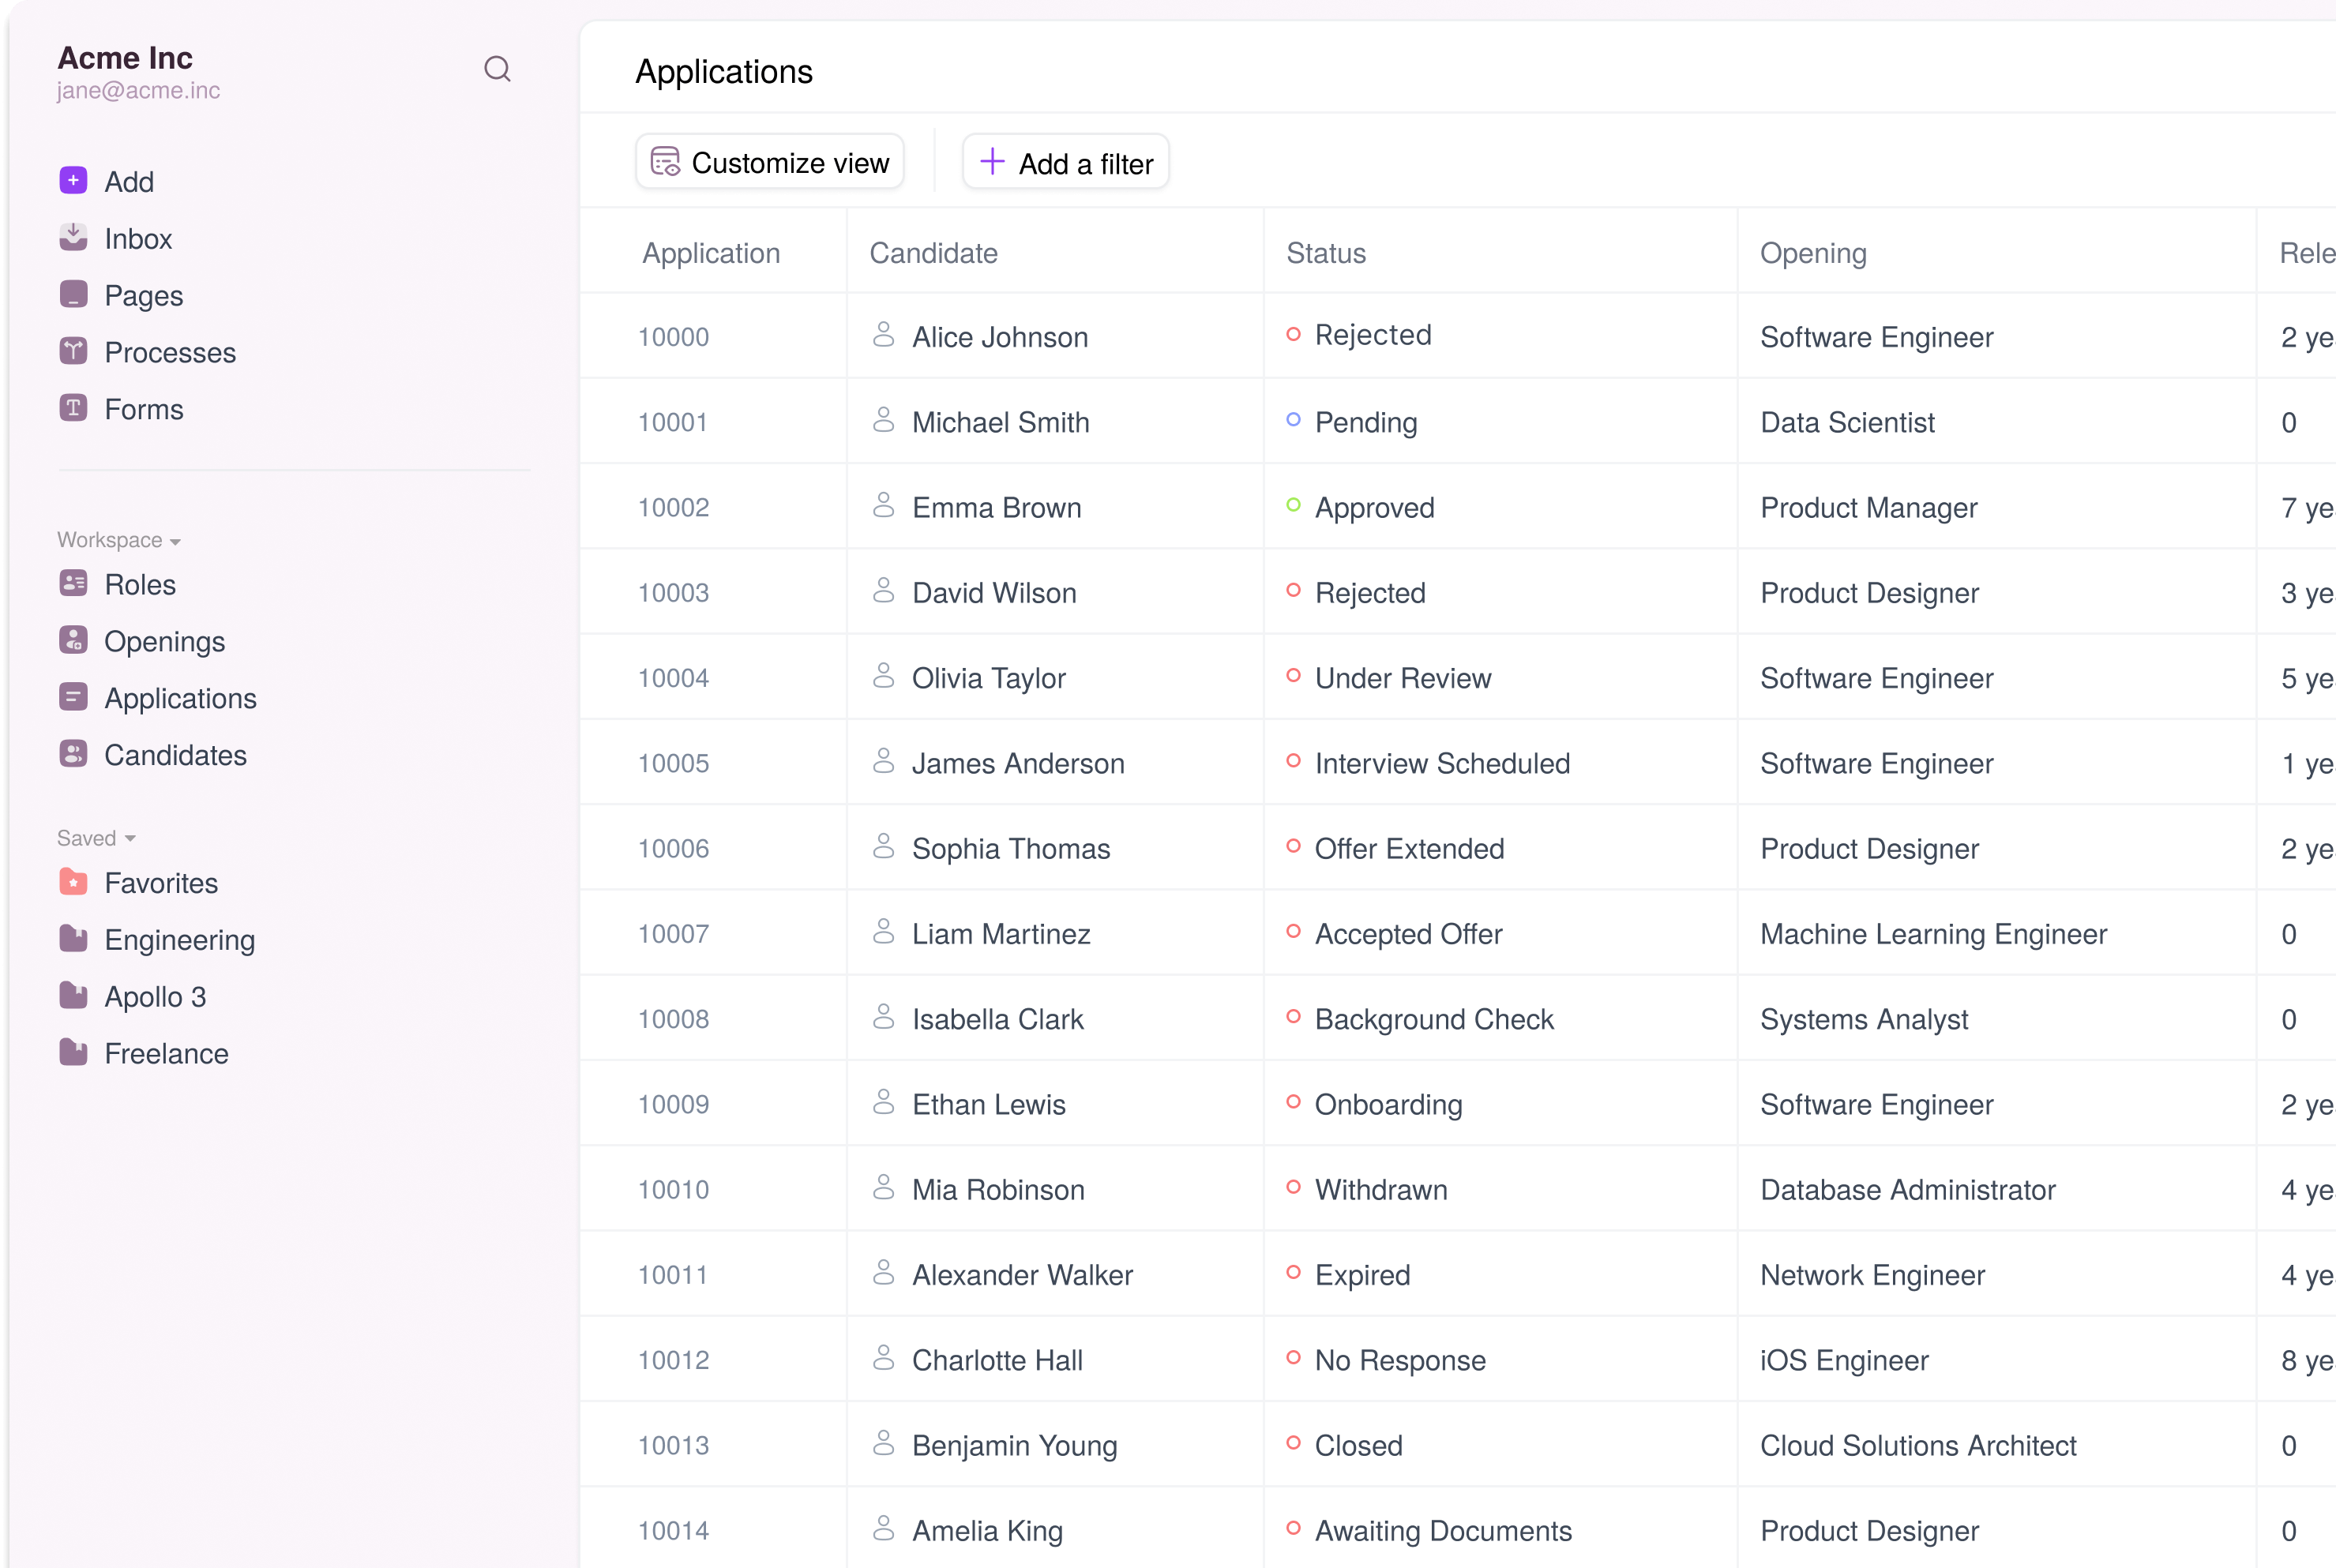The width and height of the screenshot is (2336, 1568).
Task: Click Approved status dot for Emma Brown
Action: [x=1293, y=505]
